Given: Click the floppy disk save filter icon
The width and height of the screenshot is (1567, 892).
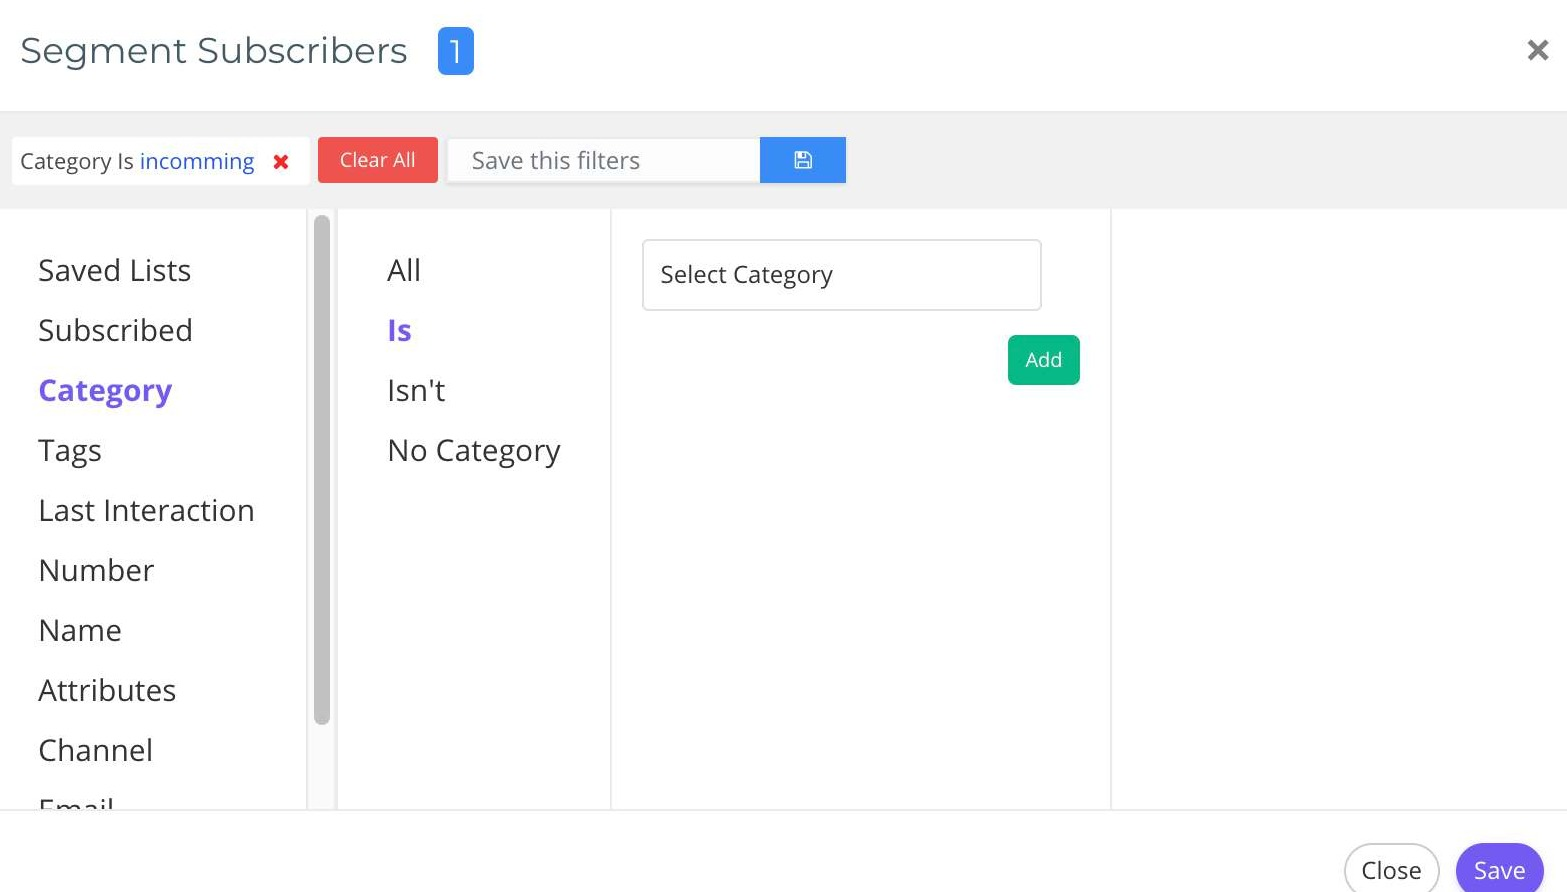Looking at the screenshot, I should click(x=802, y=160).
